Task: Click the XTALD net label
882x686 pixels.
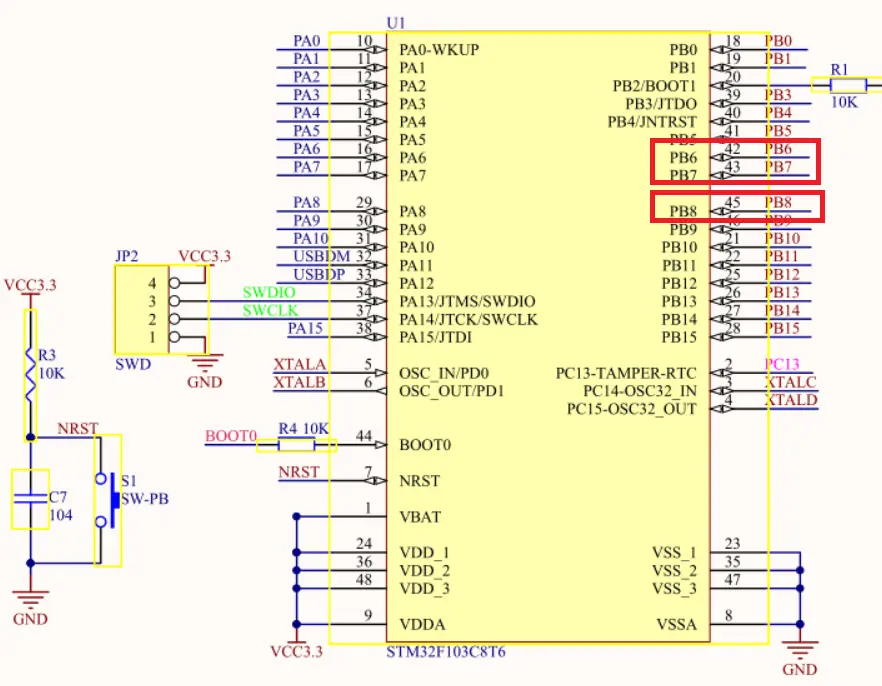Action: (791, 400)
